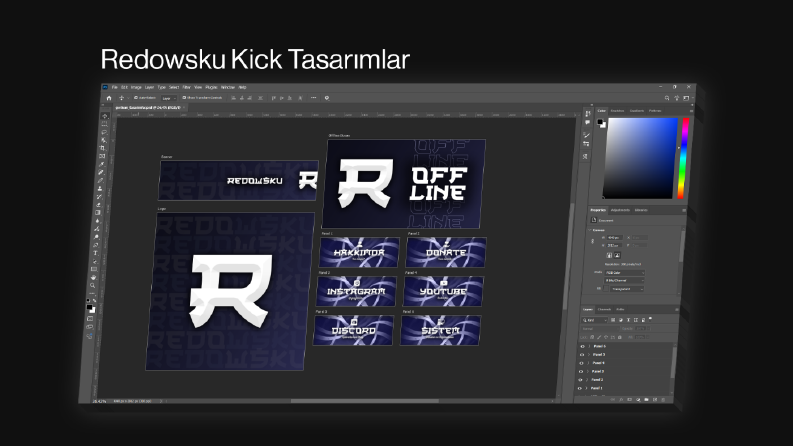Click the lock all padlock icon
This screenshot has width=793, height=446.
(x=620, y=337)
